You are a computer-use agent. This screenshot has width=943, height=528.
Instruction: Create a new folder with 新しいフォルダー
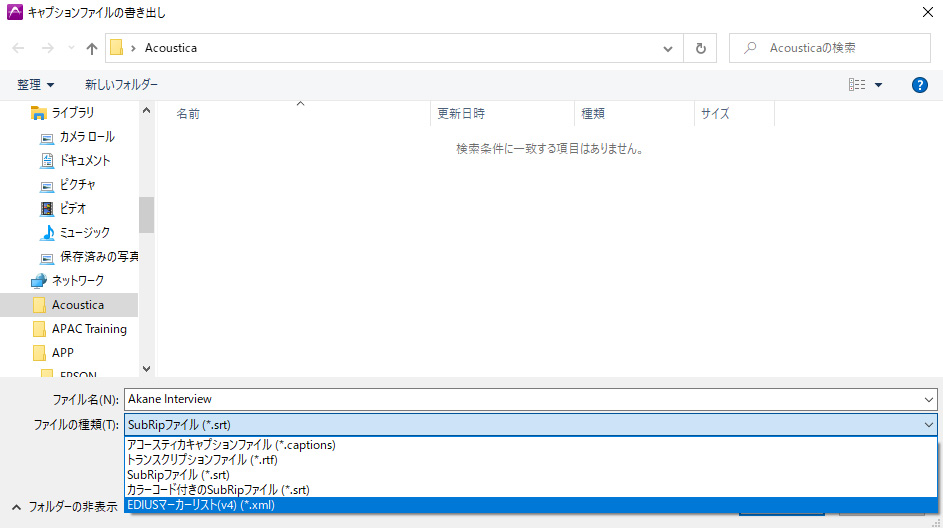(x=121, y=85)
